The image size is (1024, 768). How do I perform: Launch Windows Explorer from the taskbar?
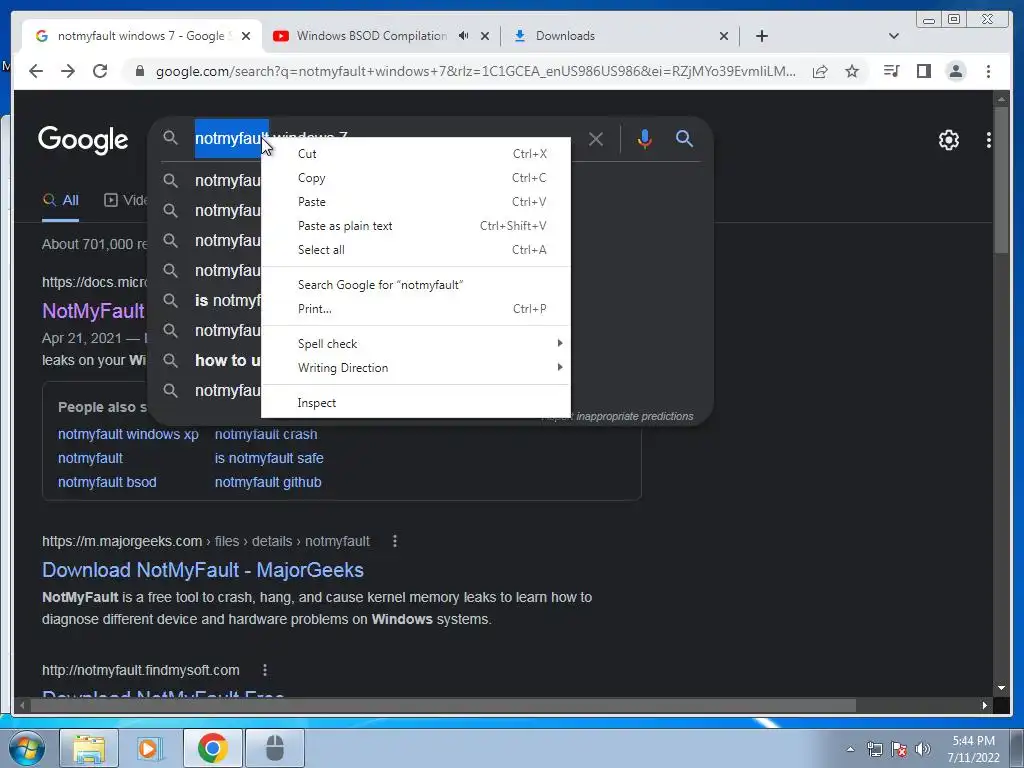pos(89,748)
